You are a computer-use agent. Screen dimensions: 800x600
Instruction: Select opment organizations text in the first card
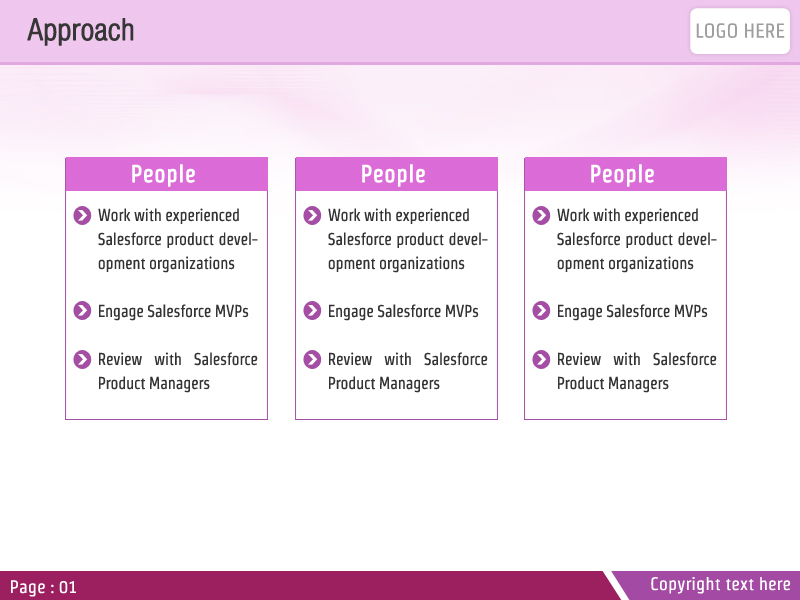166,264
